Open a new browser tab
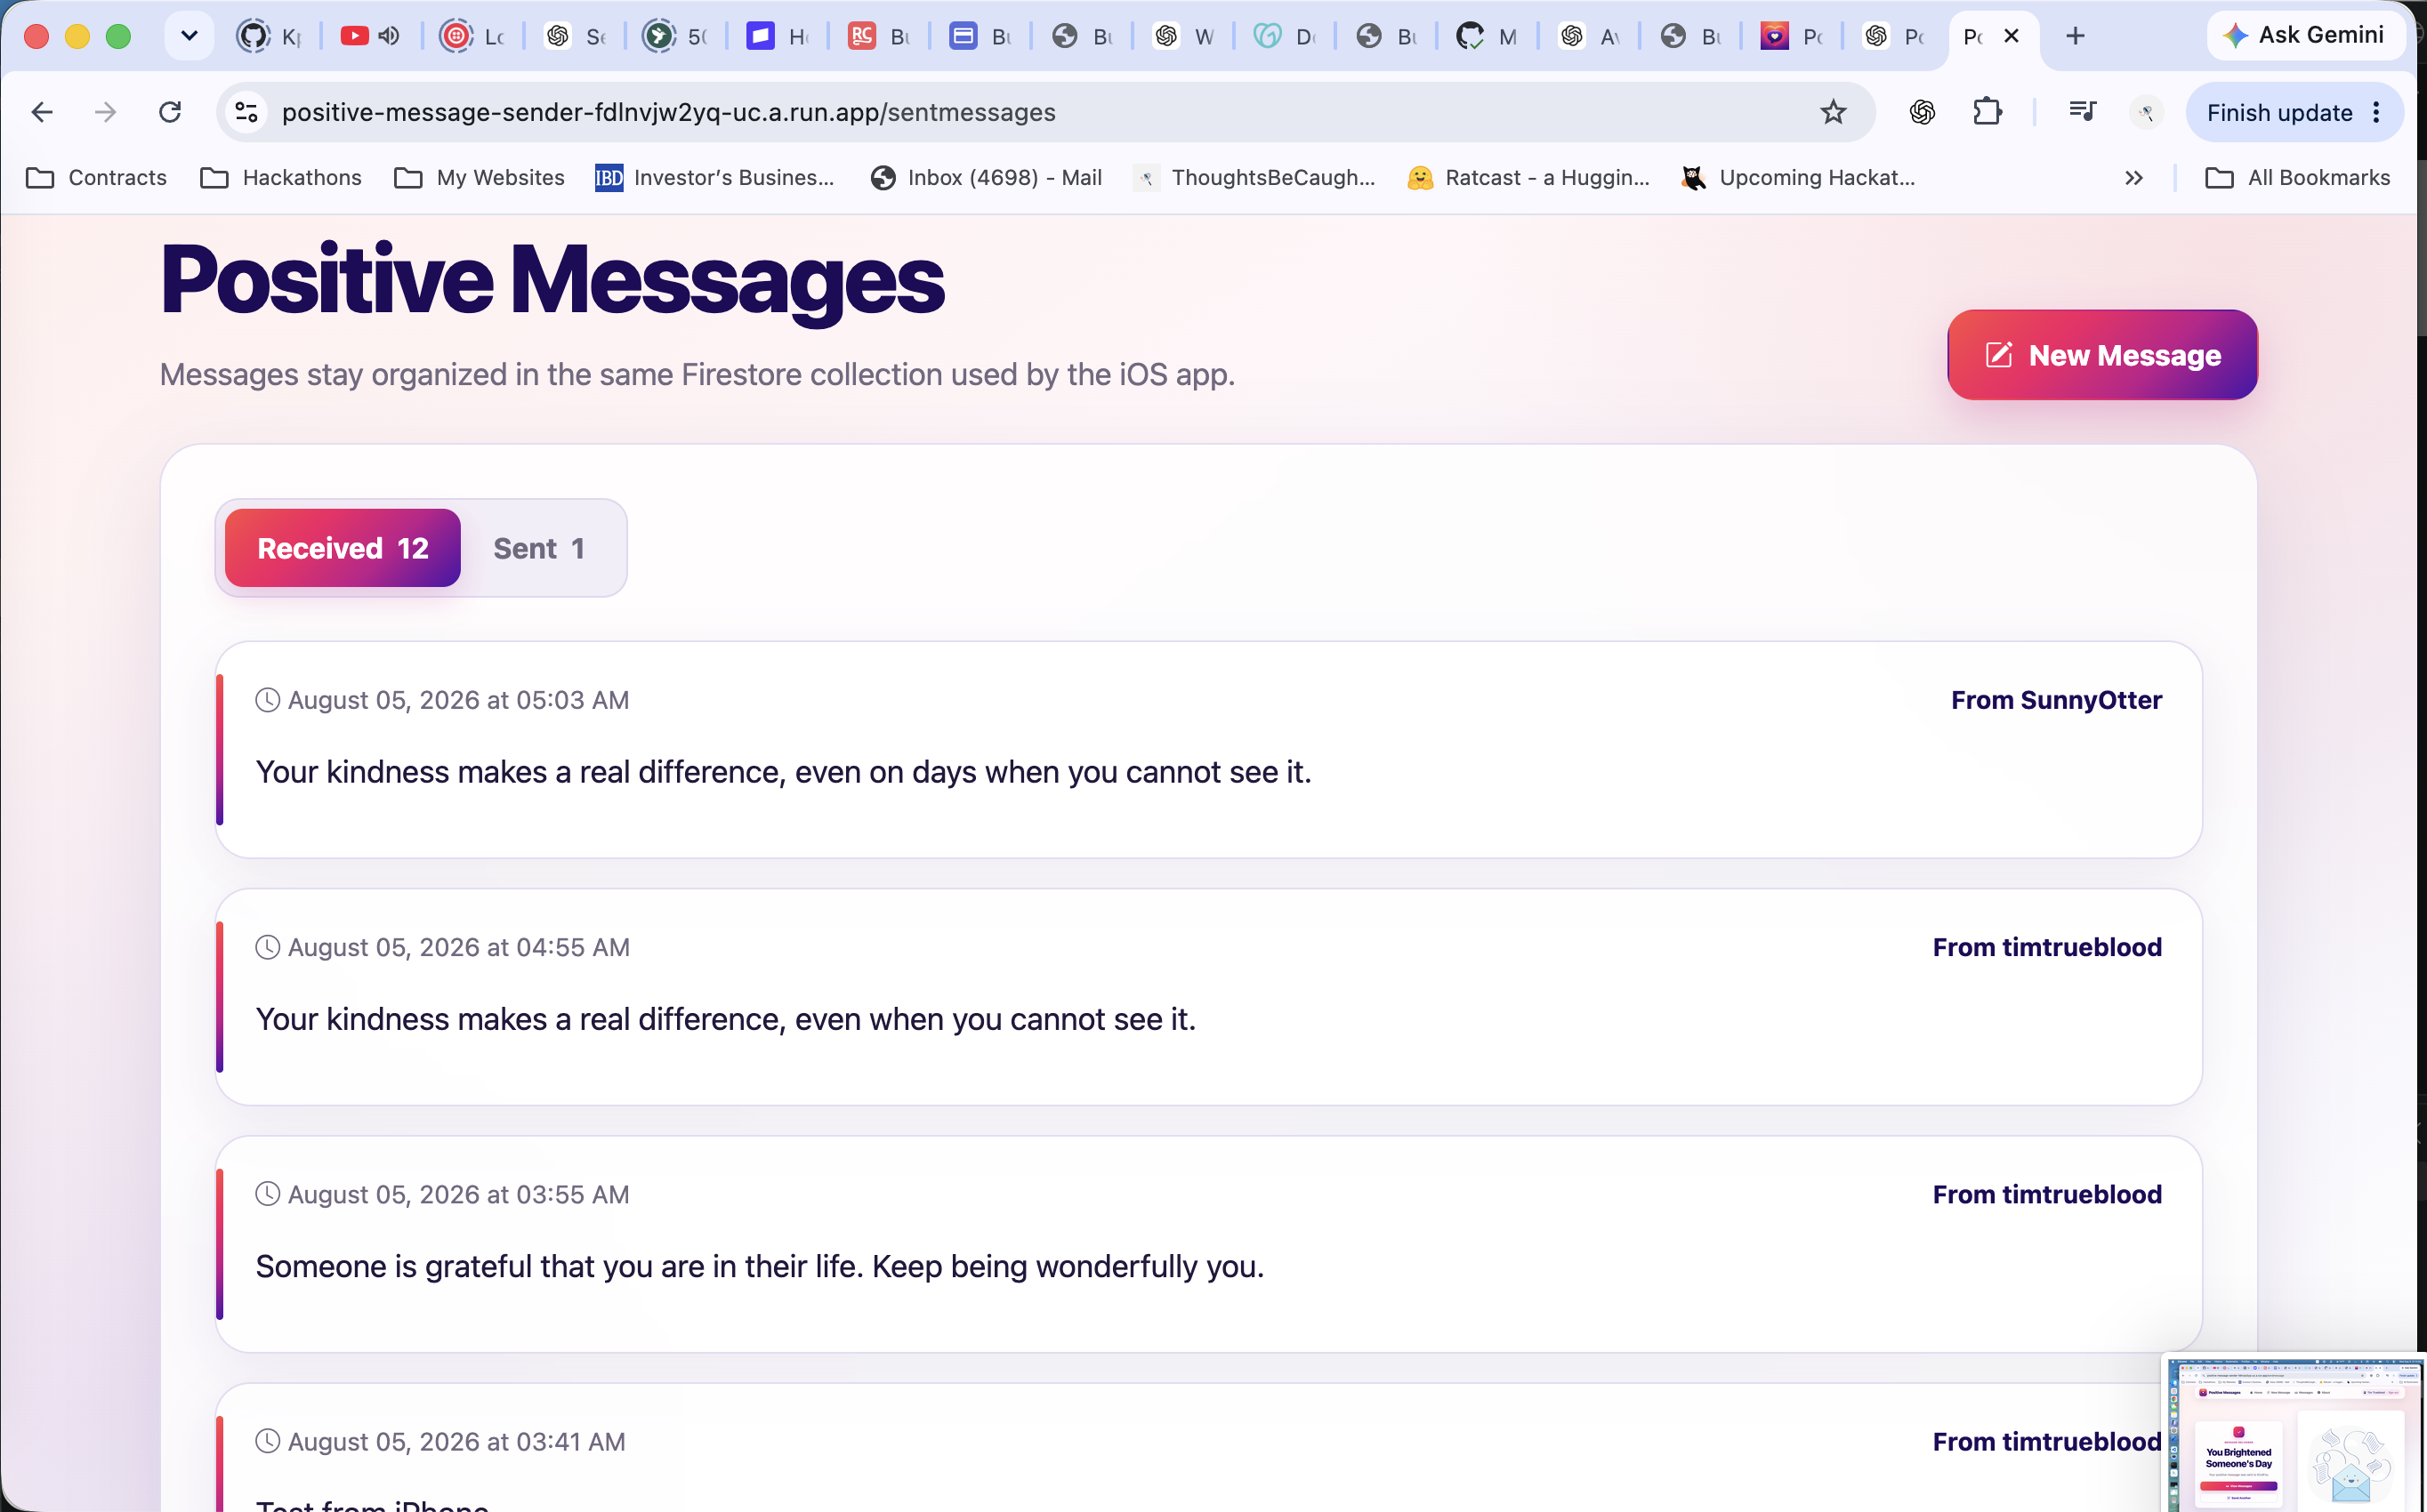The image size is (2427, 1512). point(2075,36)
